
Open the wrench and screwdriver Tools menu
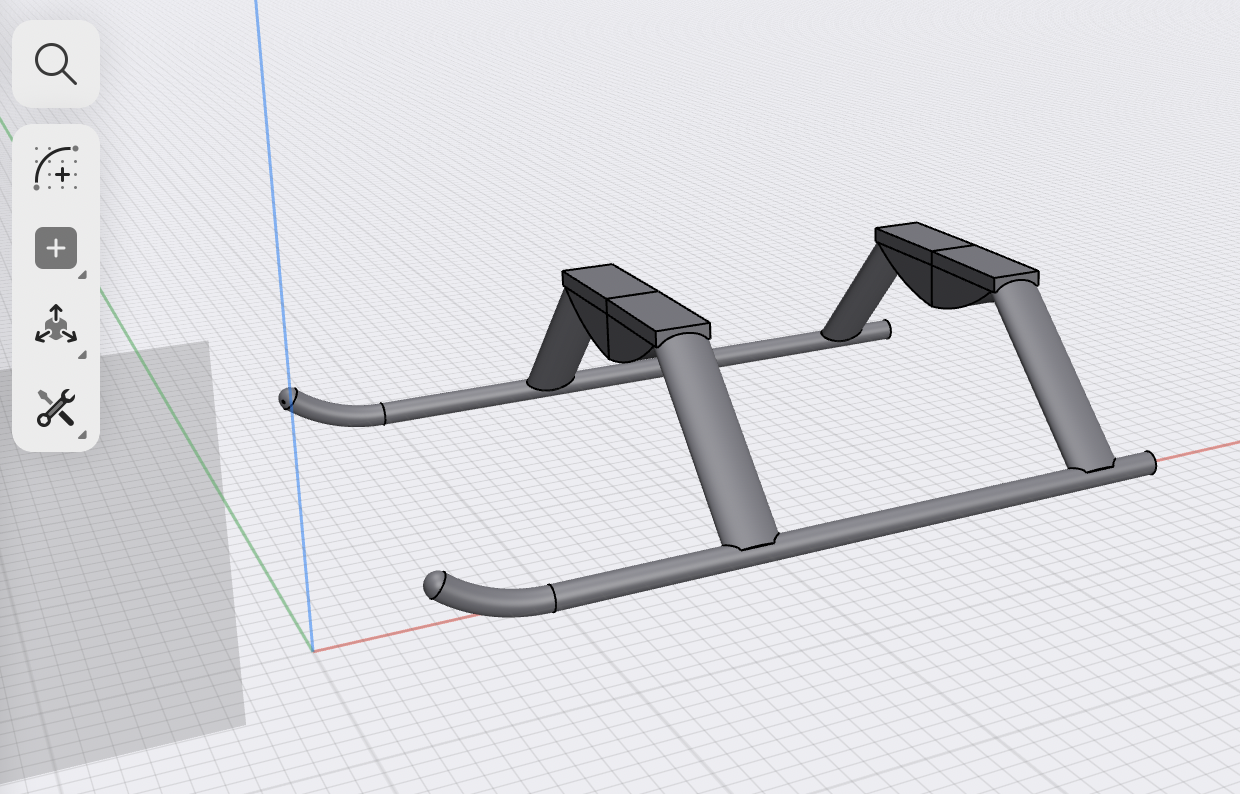click(56, 407)
